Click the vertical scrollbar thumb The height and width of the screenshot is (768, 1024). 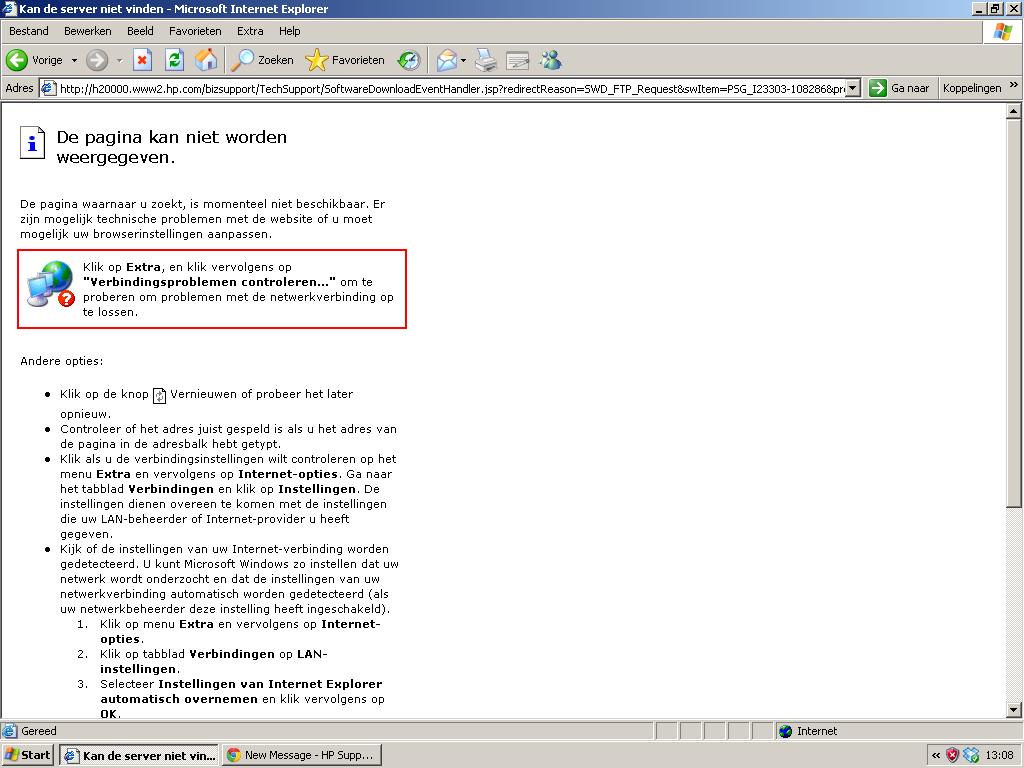pos(1014,313)
